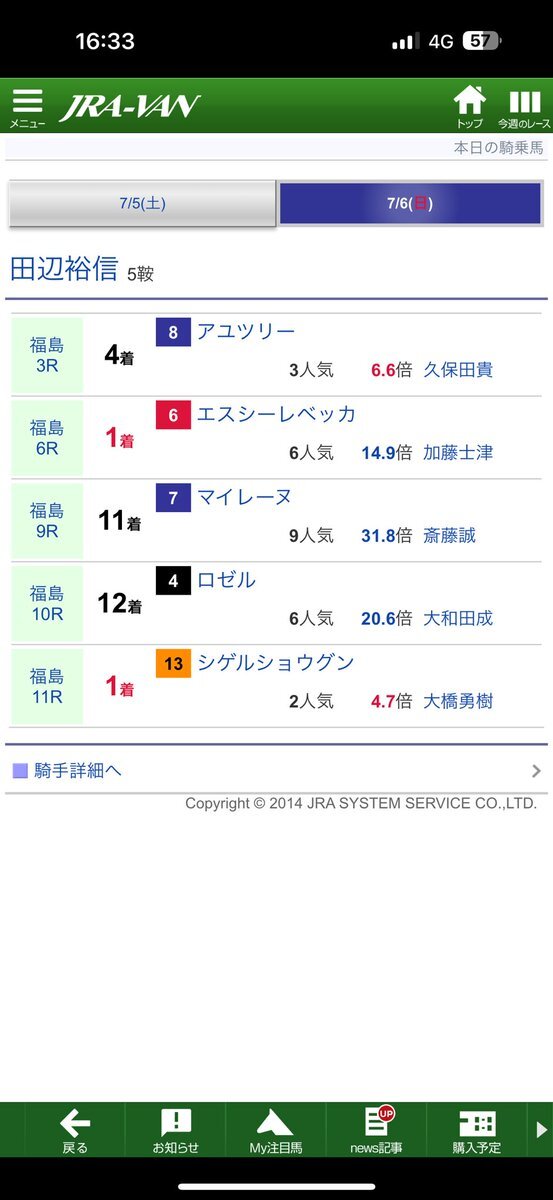
Task: Tap the JRA-VAN logo
Action: pyautogui.click(x=129, y=106)
